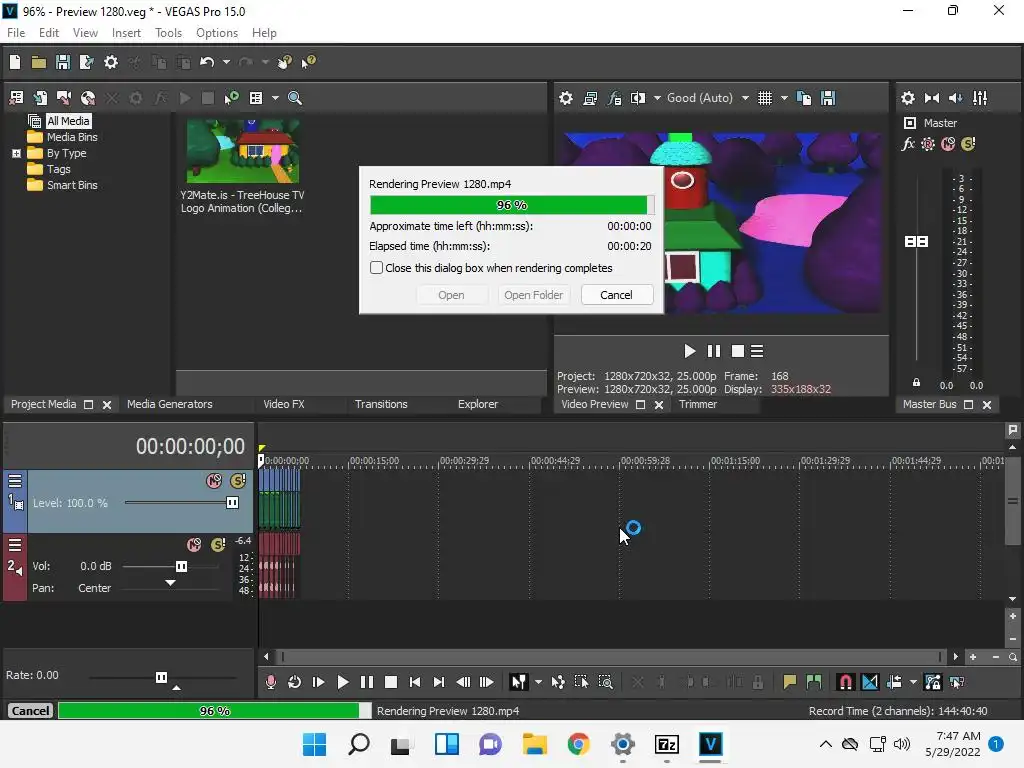Image resolution: width=1024 pixels, height=768 pixels.
Task: Toggle Loop Playback icon
Action: tap(295, 682)
